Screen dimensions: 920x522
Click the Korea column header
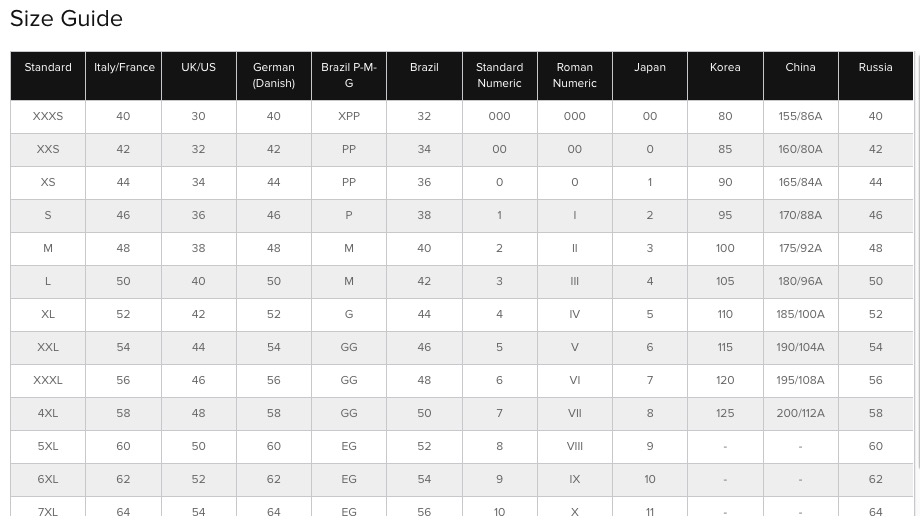point(725,76)
